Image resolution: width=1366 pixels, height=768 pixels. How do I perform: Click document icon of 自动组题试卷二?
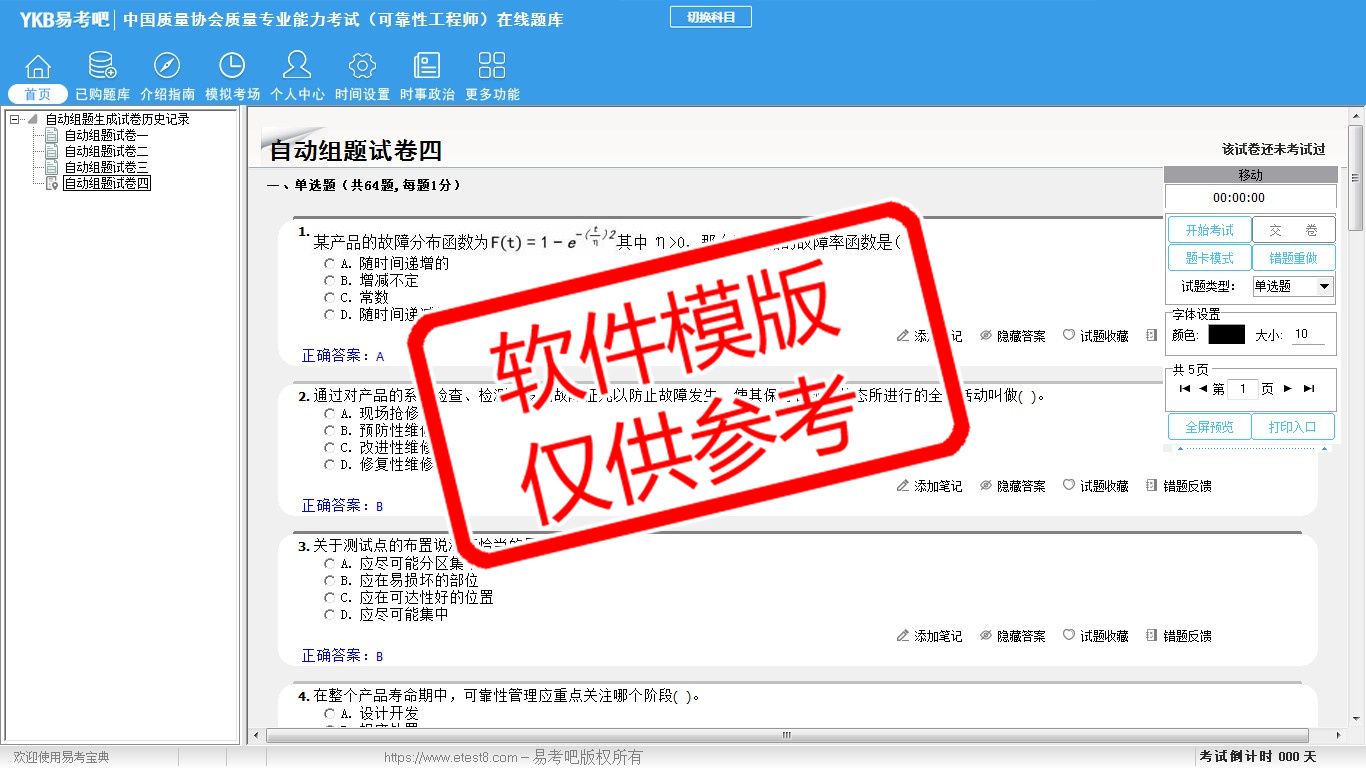[x=52, y=151]
